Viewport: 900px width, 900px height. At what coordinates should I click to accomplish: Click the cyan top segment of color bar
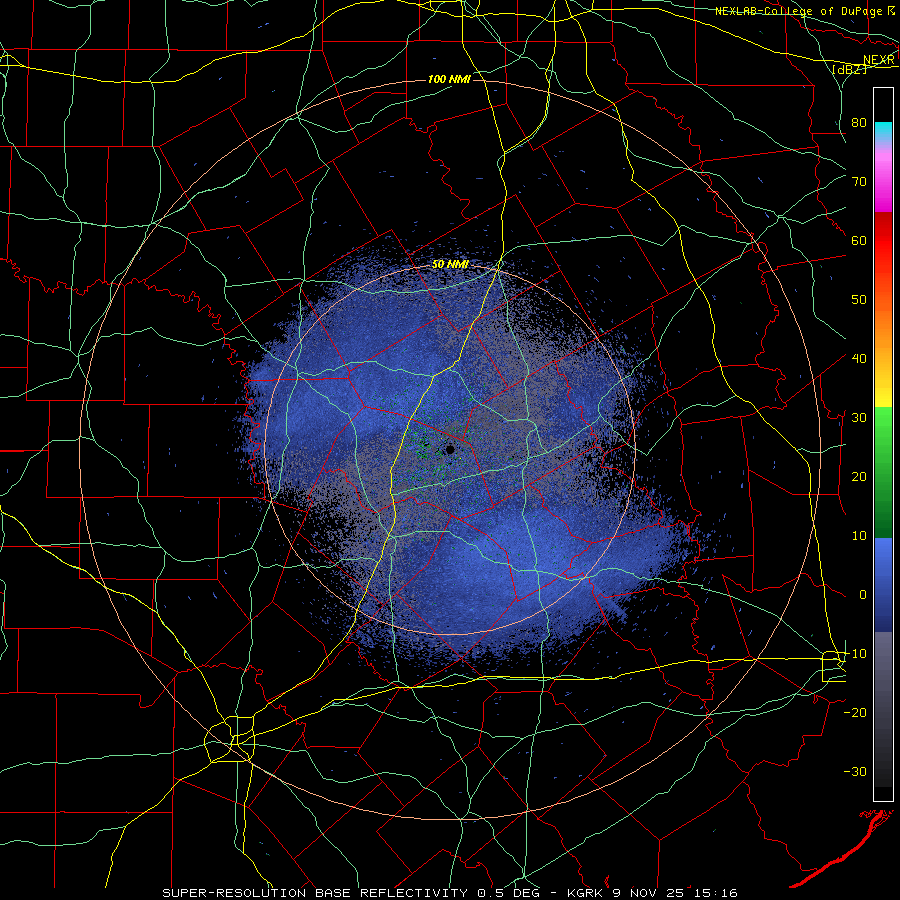click(883, 132)
